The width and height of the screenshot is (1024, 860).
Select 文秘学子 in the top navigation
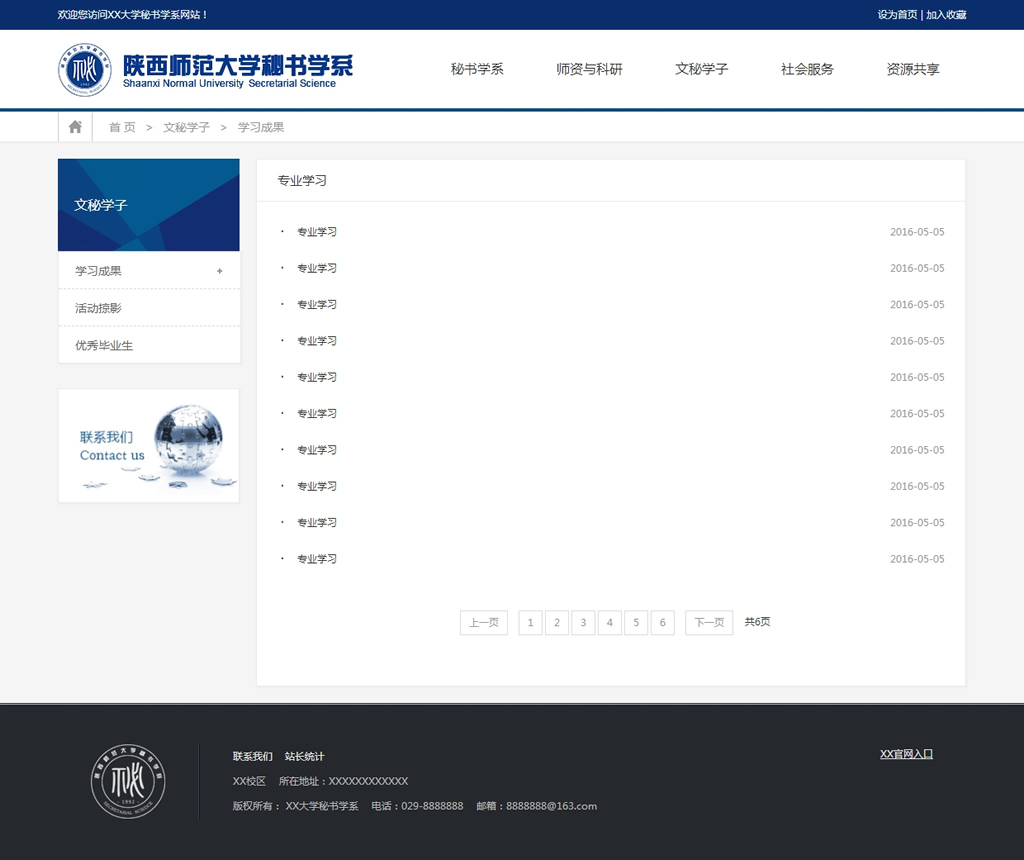[x=701, y=69]
